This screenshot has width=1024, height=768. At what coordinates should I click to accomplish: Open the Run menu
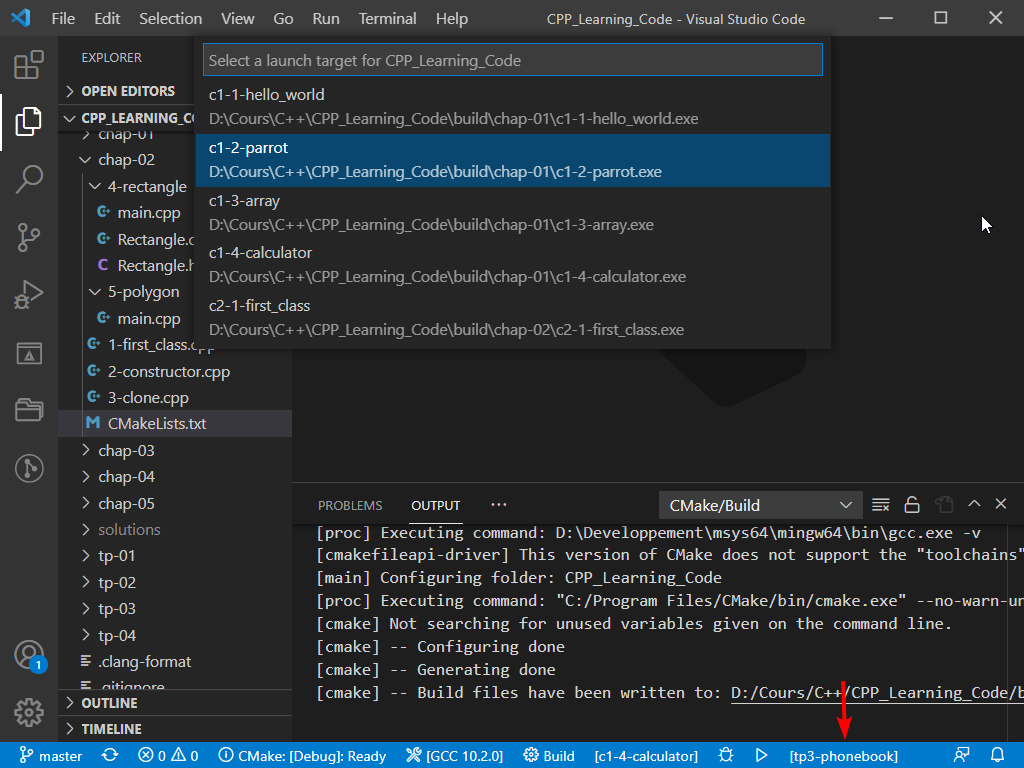(326, 18)
